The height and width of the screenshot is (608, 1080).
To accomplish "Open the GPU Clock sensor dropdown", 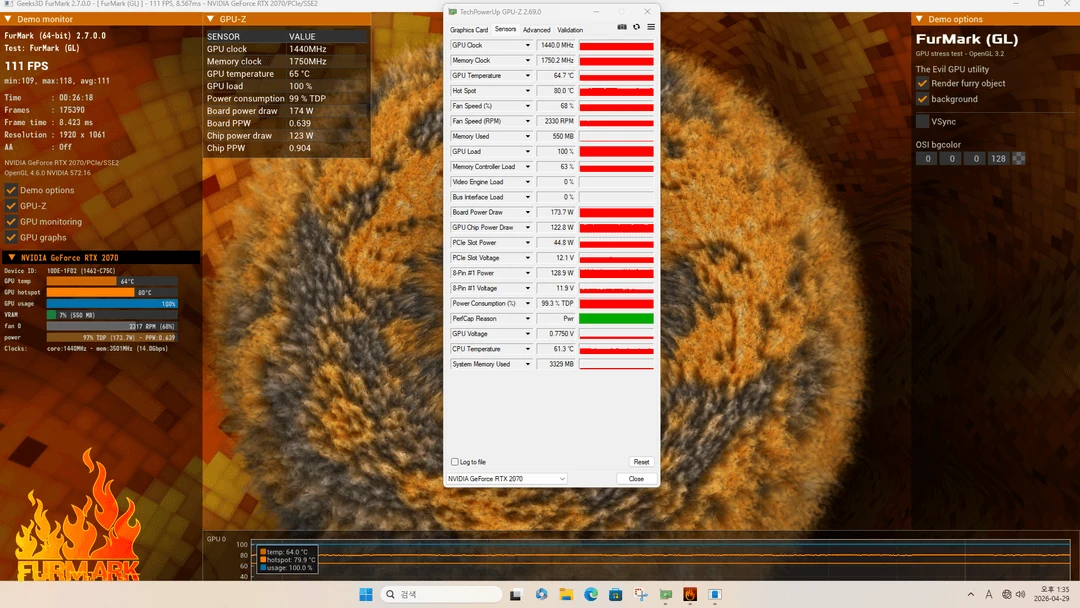I will pyautogui.click(x=528, y=45).
